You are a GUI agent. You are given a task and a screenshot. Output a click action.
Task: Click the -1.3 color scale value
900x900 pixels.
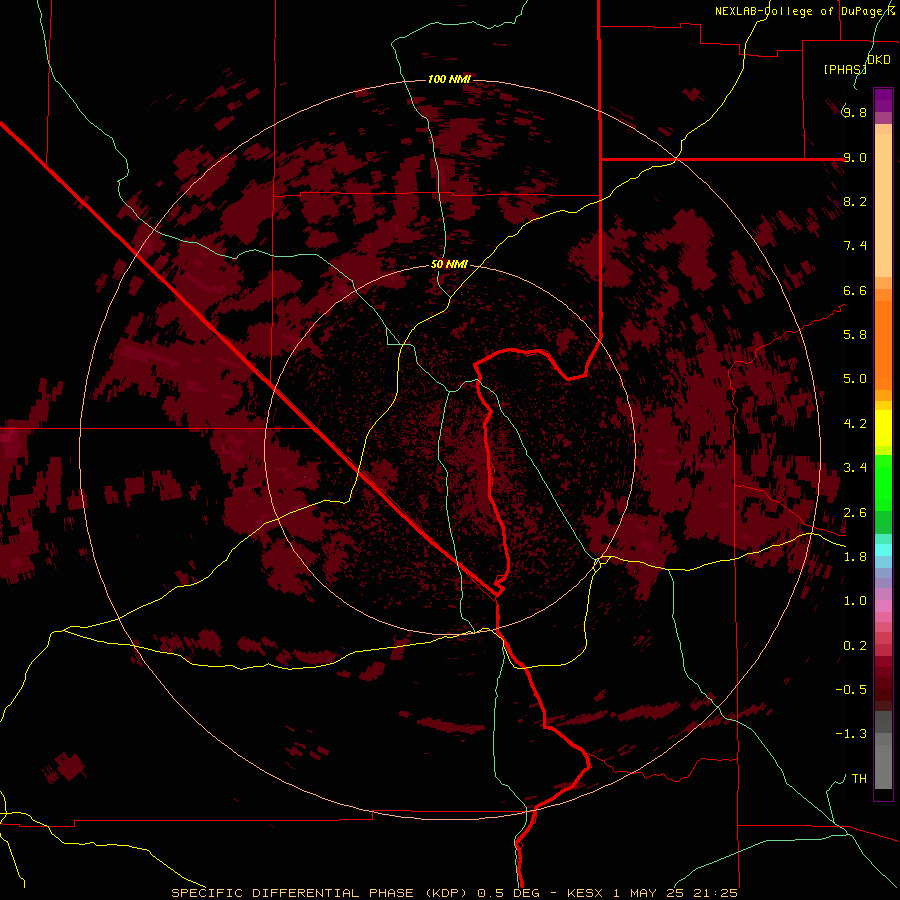pos(851,734)
